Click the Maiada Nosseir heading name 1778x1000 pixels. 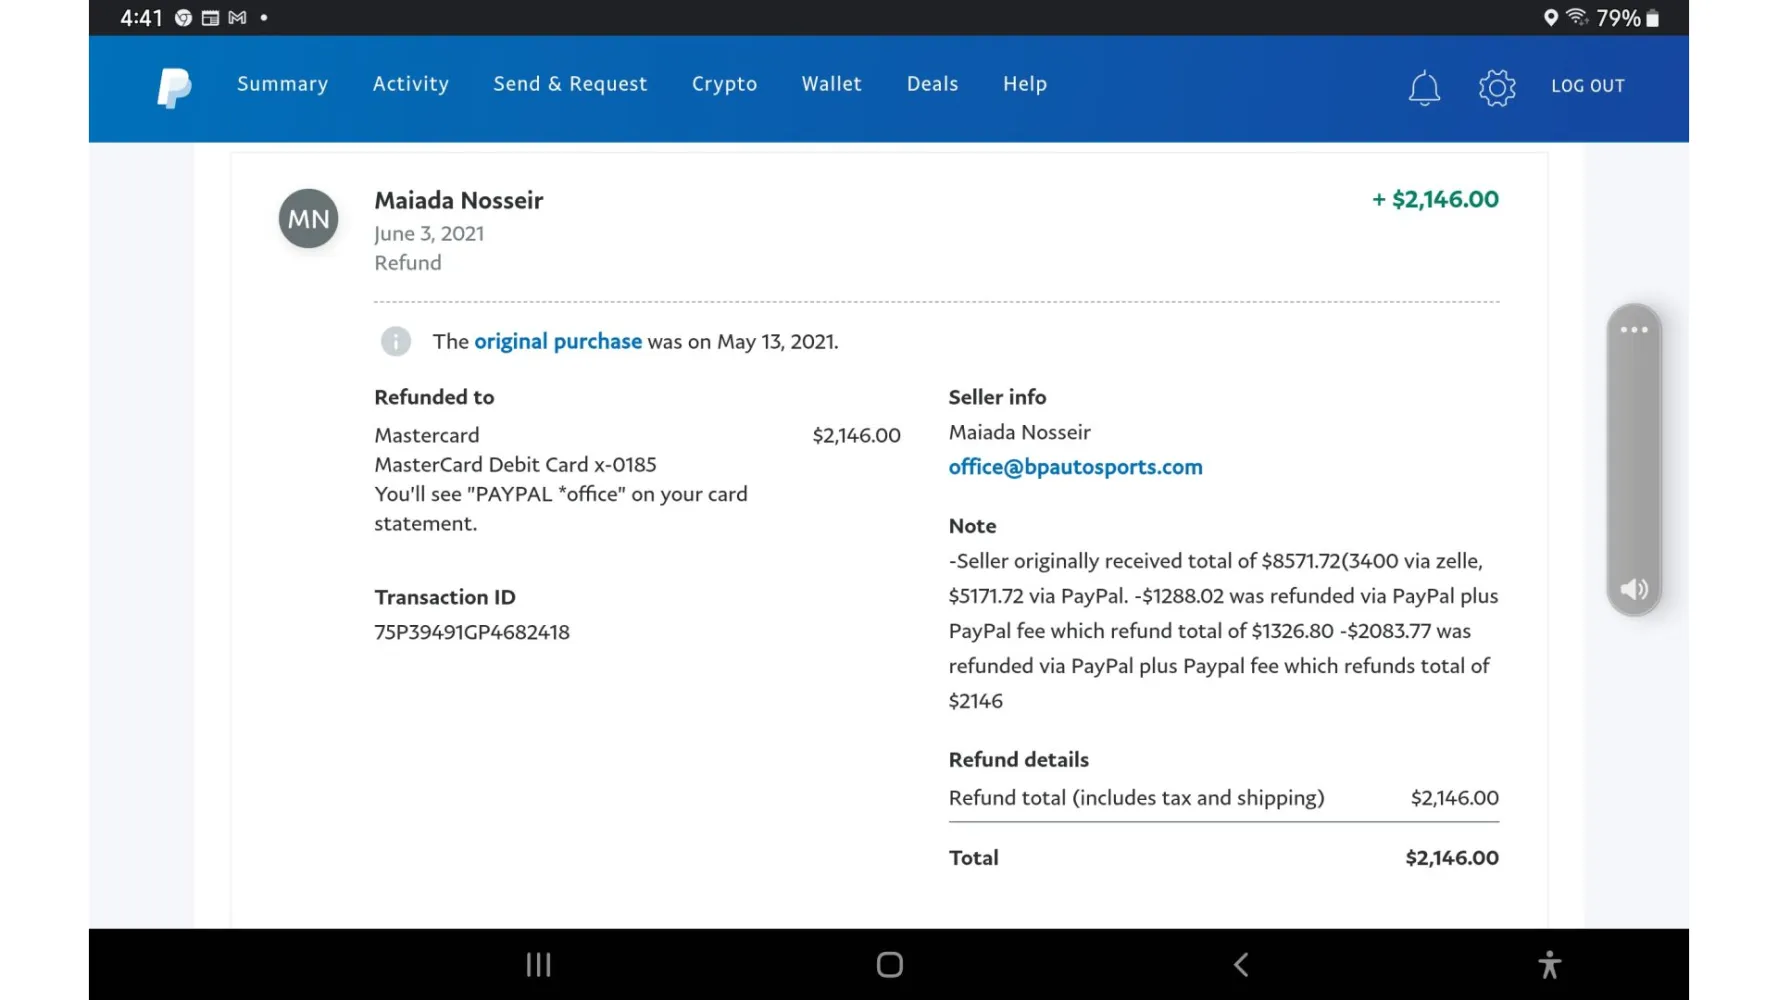point(459,200)
